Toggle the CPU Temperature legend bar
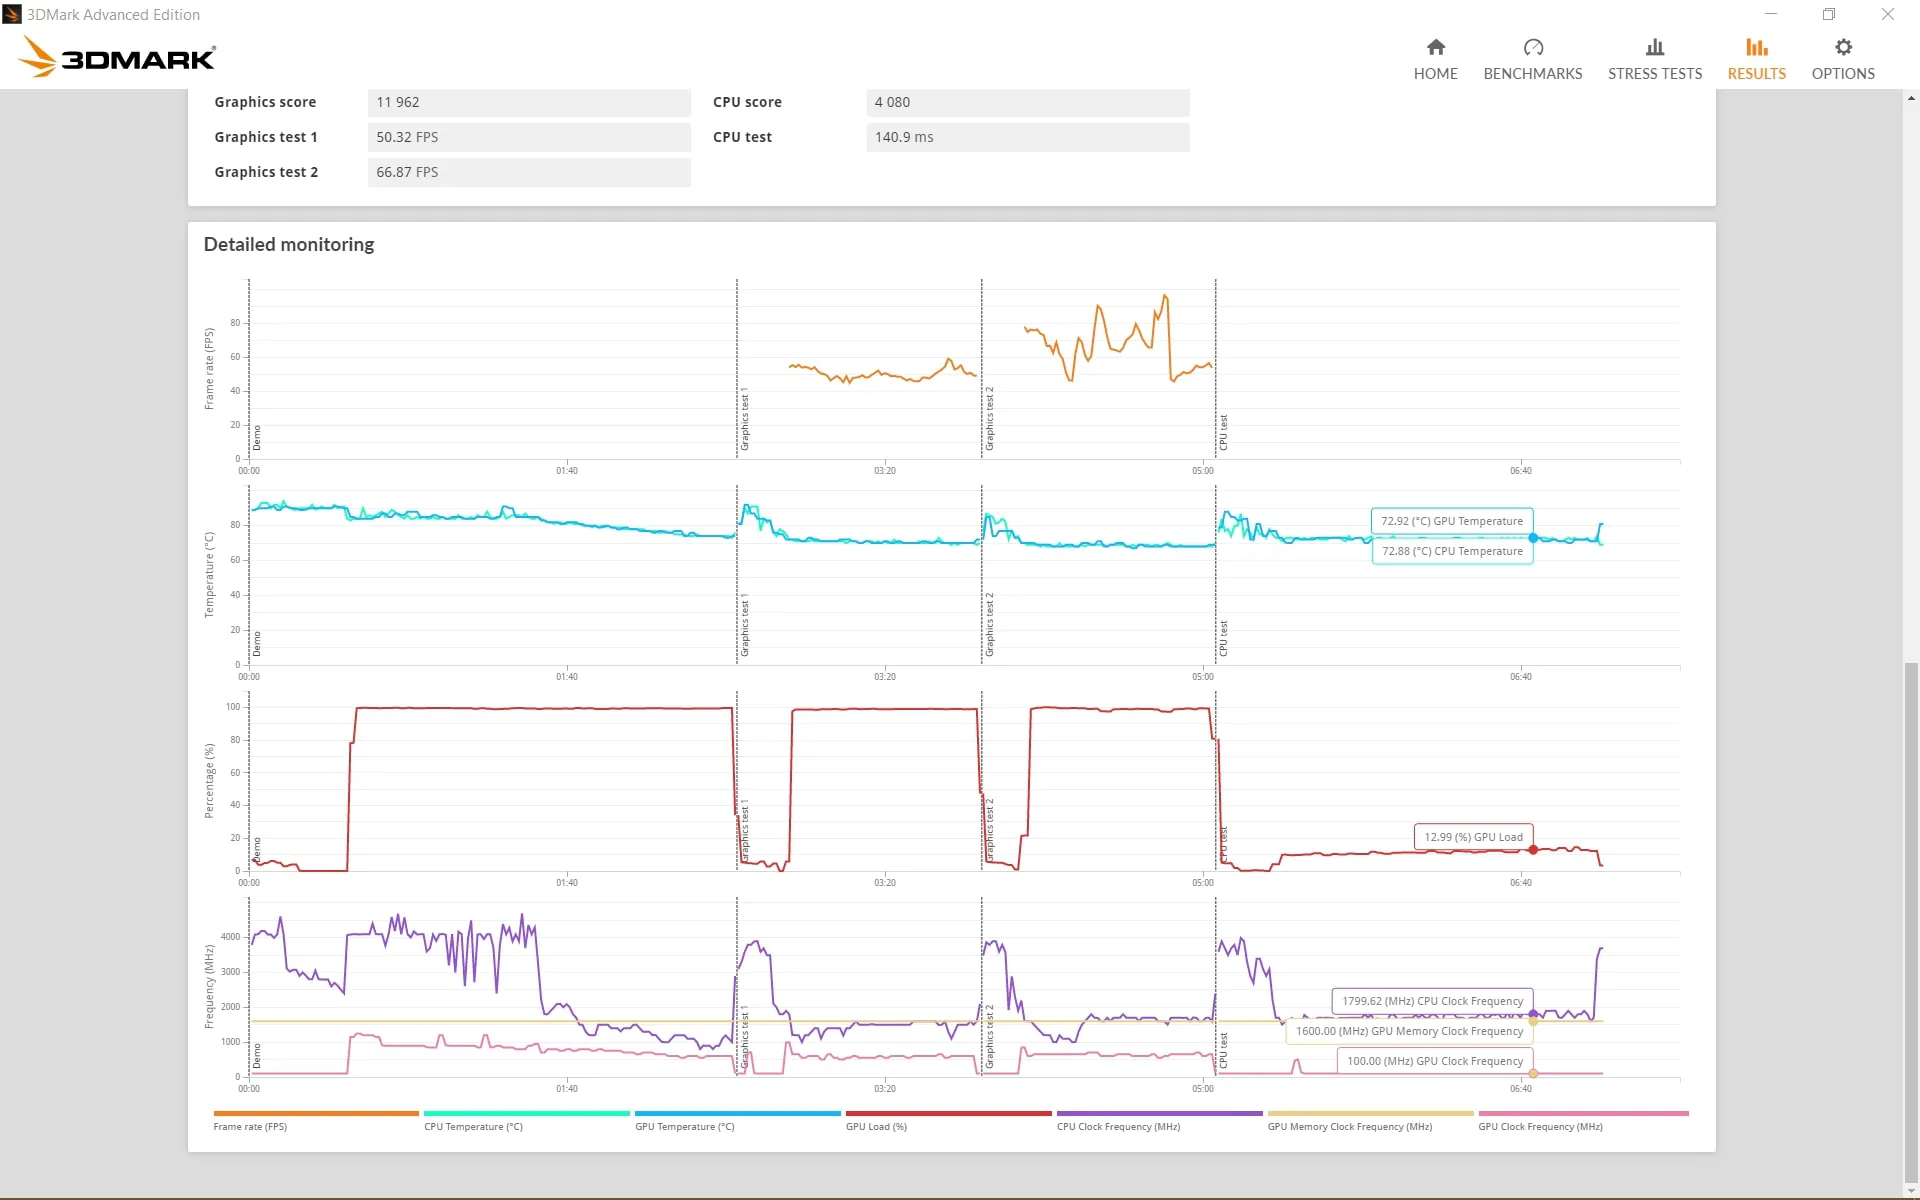The width and height of the screenshot is (1920, 1200). (527, 1113)
